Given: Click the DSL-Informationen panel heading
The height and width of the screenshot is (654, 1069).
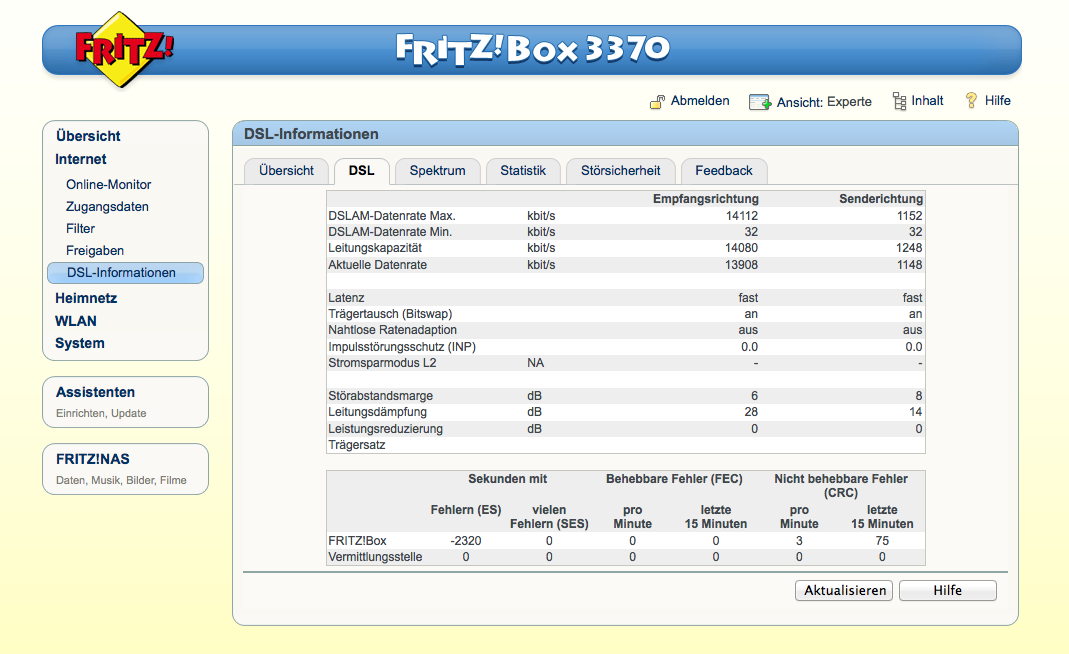Looking at the screenshot, I should click(311, 134).
